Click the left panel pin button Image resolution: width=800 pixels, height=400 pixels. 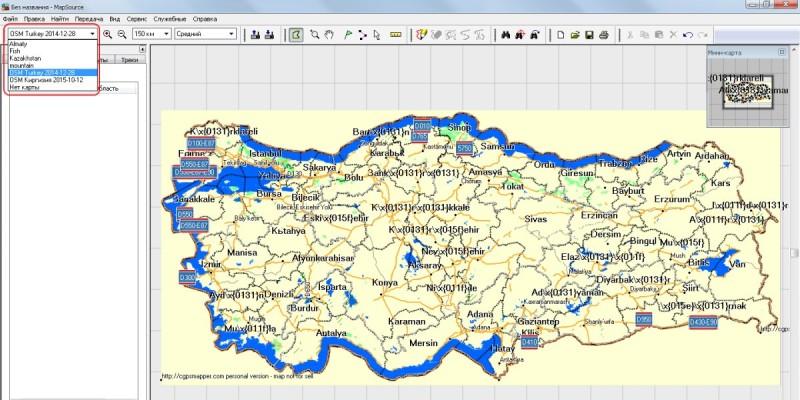[x=142, y=49]
